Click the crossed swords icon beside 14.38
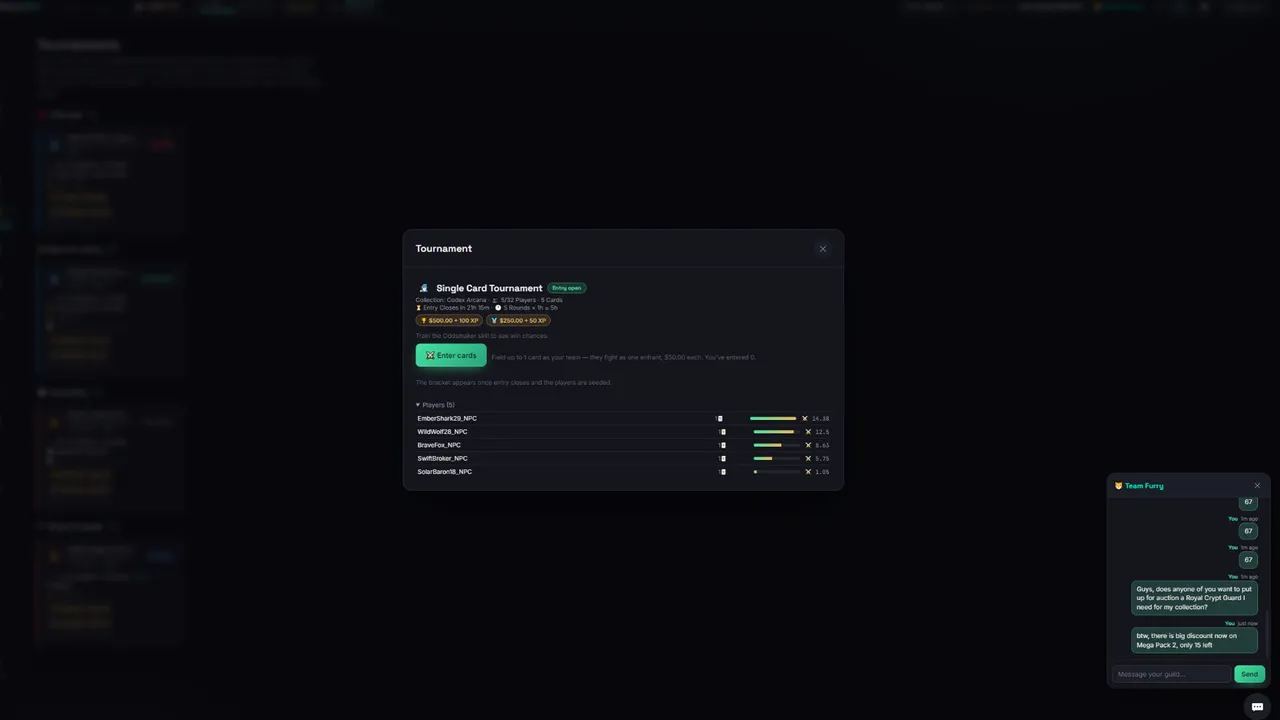The height and width of the screenshot is (720, 1280). coord(805,418)
